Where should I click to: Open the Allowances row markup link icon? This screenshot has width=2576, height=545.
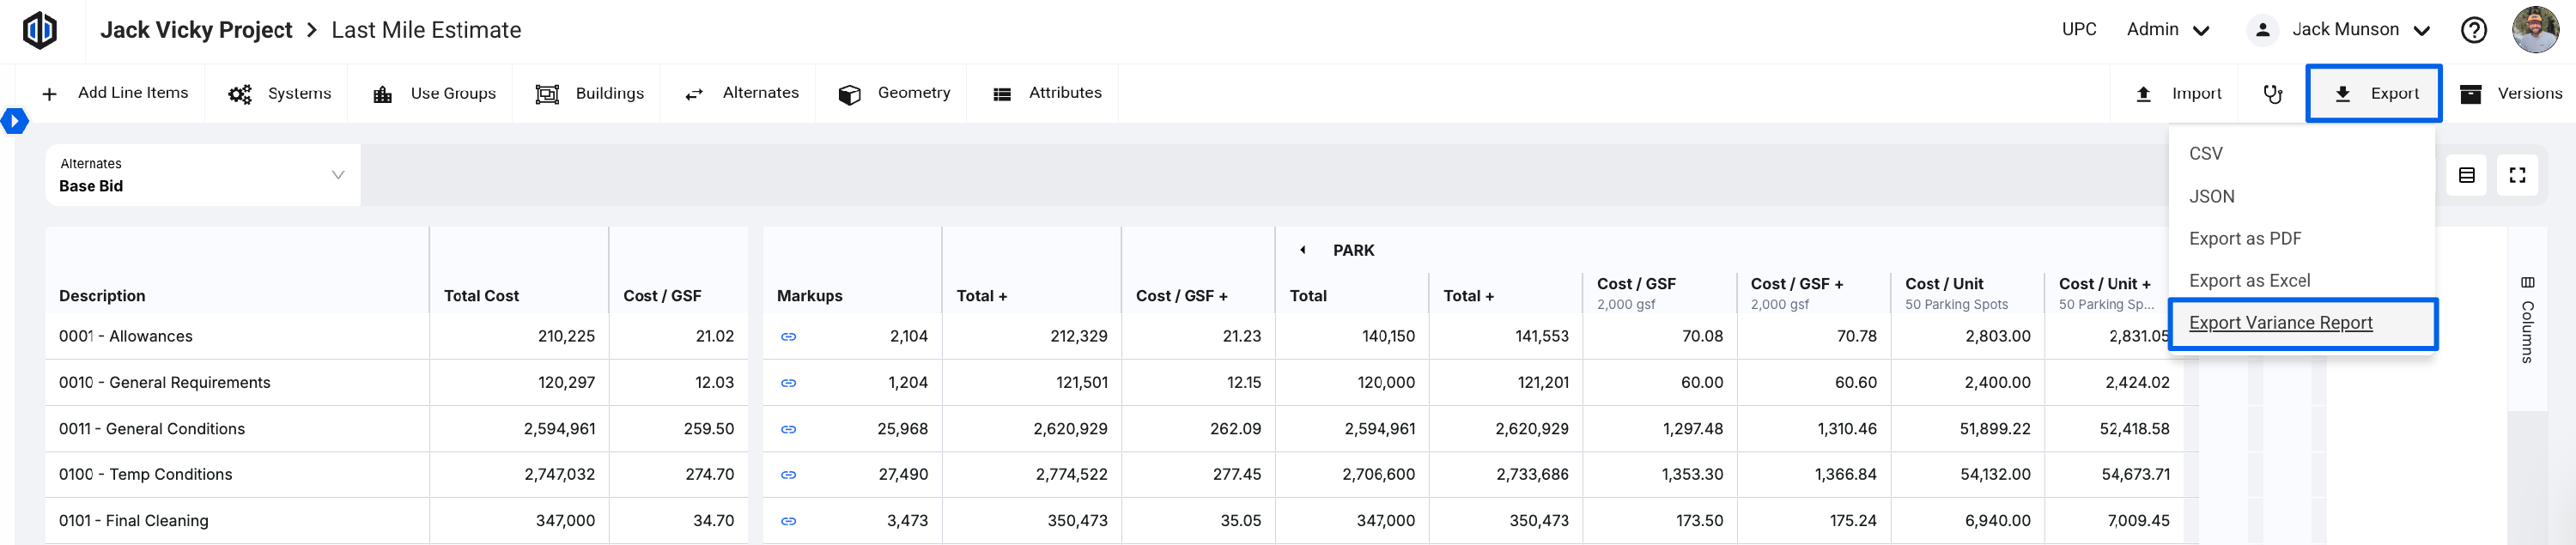click(788, 337)
